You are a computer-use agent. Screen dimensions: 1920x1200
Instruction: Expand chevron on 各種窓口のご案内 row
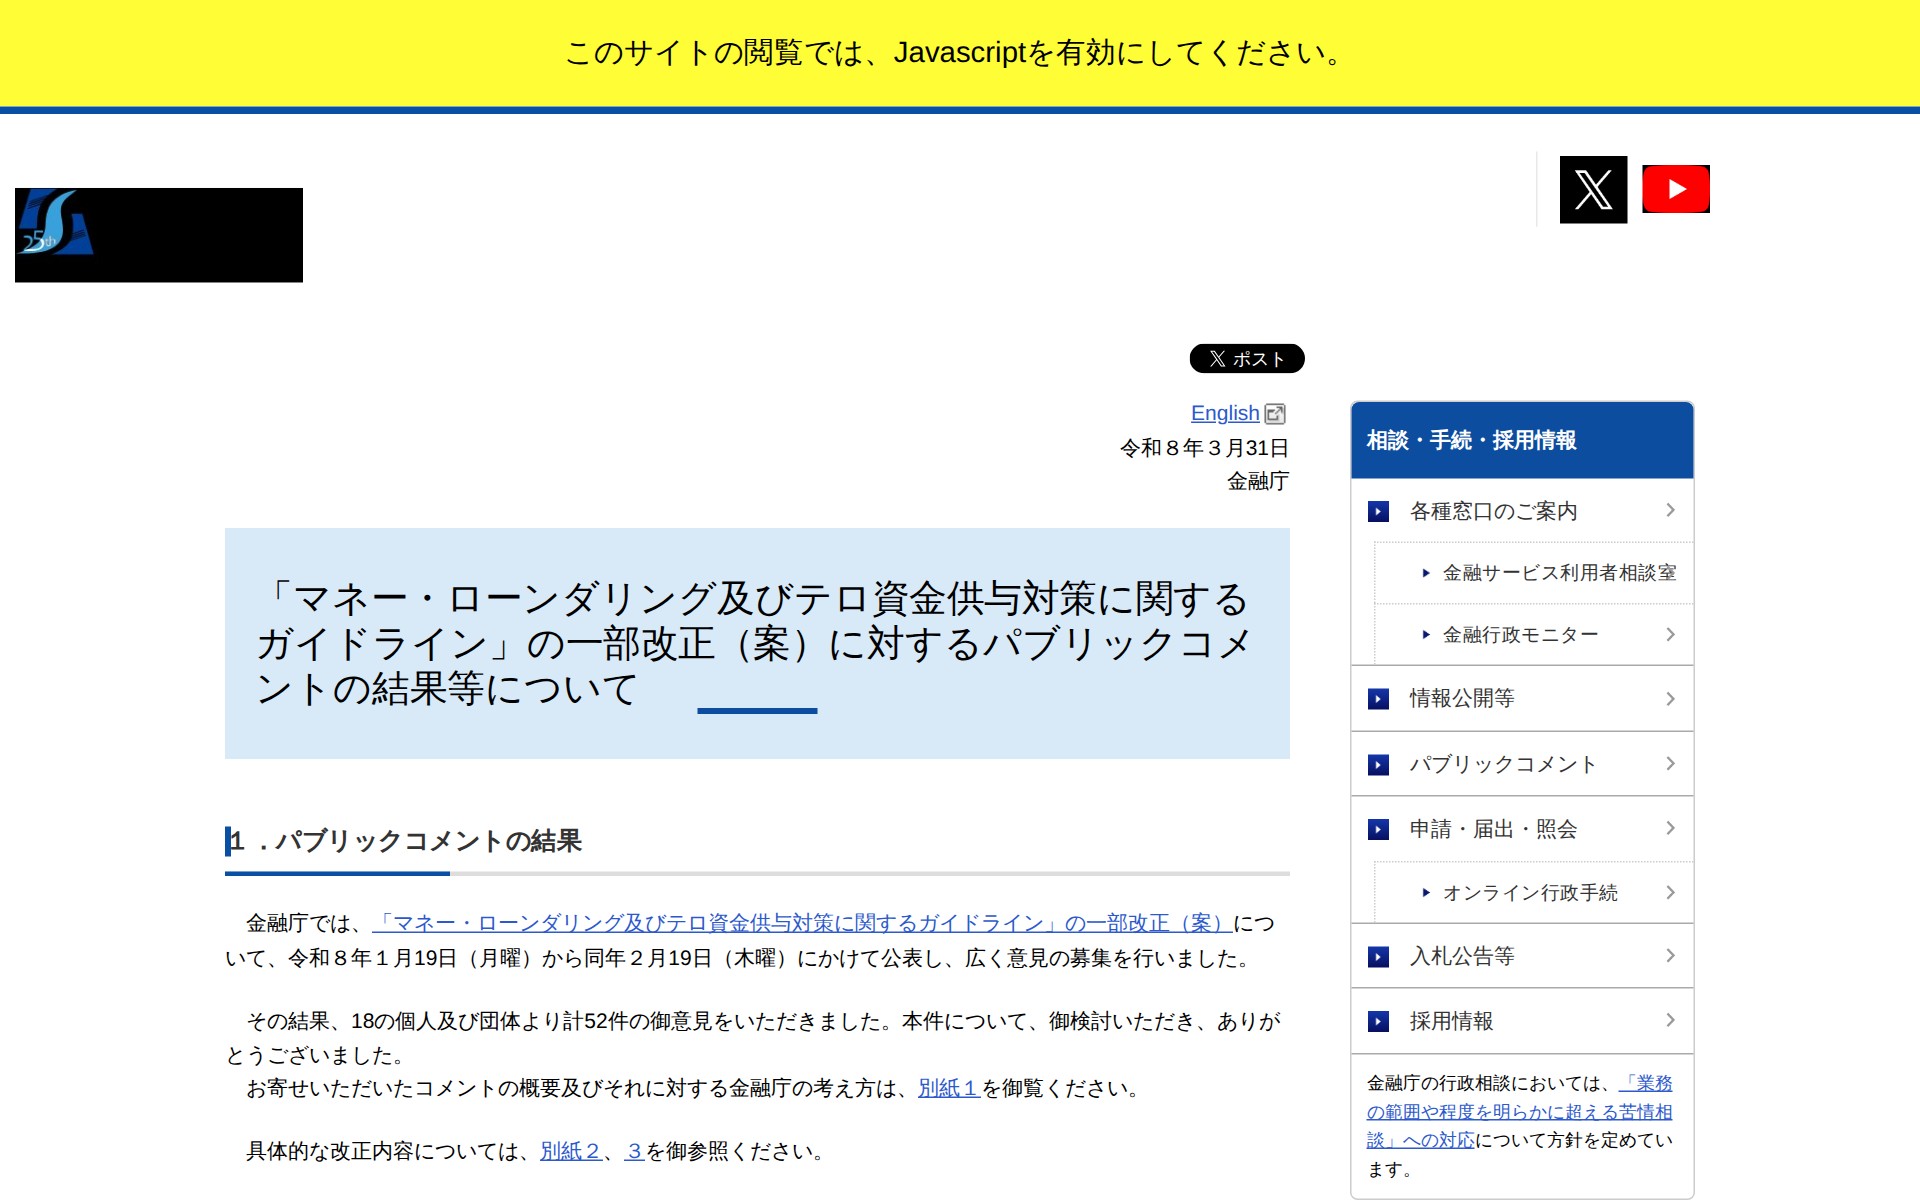pyautogui.click(x=1670, y=511)
